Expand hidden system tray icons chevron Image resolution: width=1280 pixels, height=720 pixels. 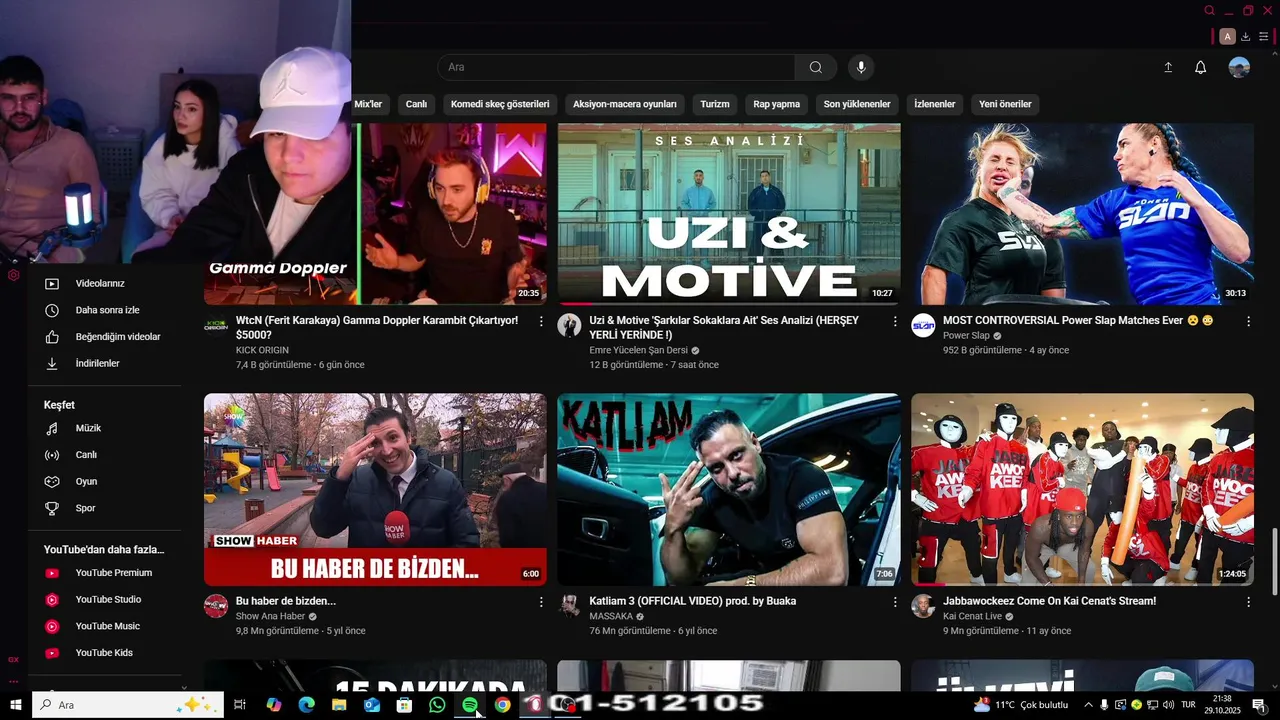click(x=1088, y=705)
